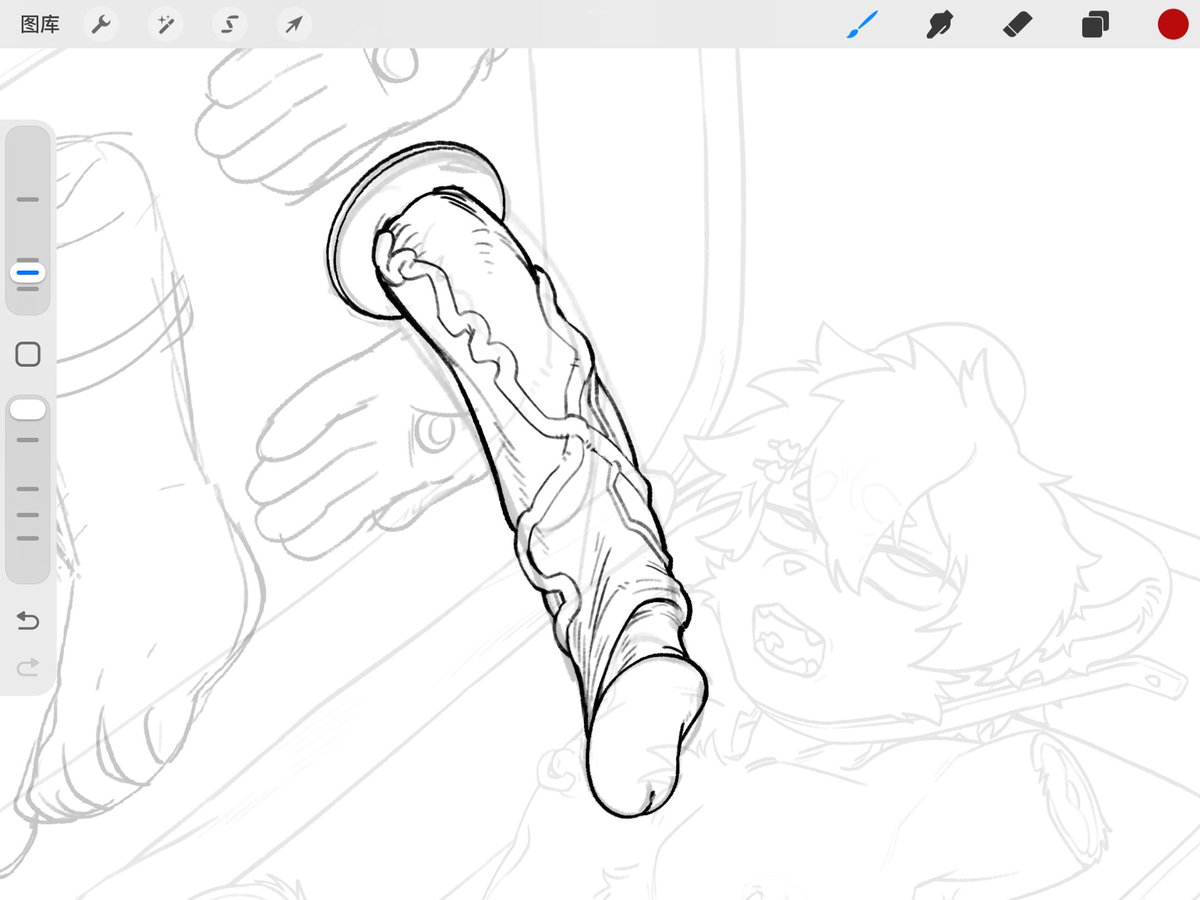This screenshot has height=900, width=1200.
Task: Redo with the greyed redo arrow
Action: pos(28,666)
